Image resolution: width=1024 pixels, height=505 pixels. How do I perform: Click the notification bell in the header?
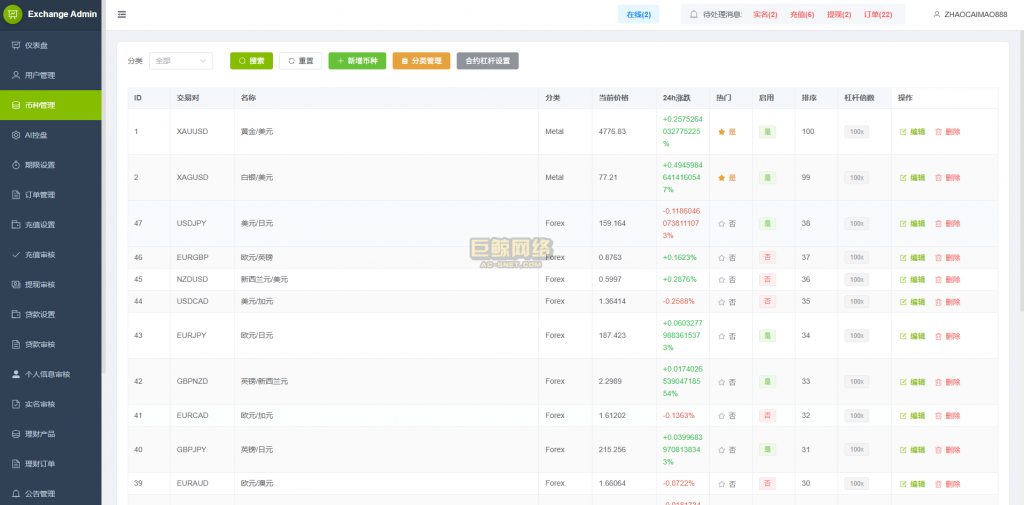pos(694,14)
